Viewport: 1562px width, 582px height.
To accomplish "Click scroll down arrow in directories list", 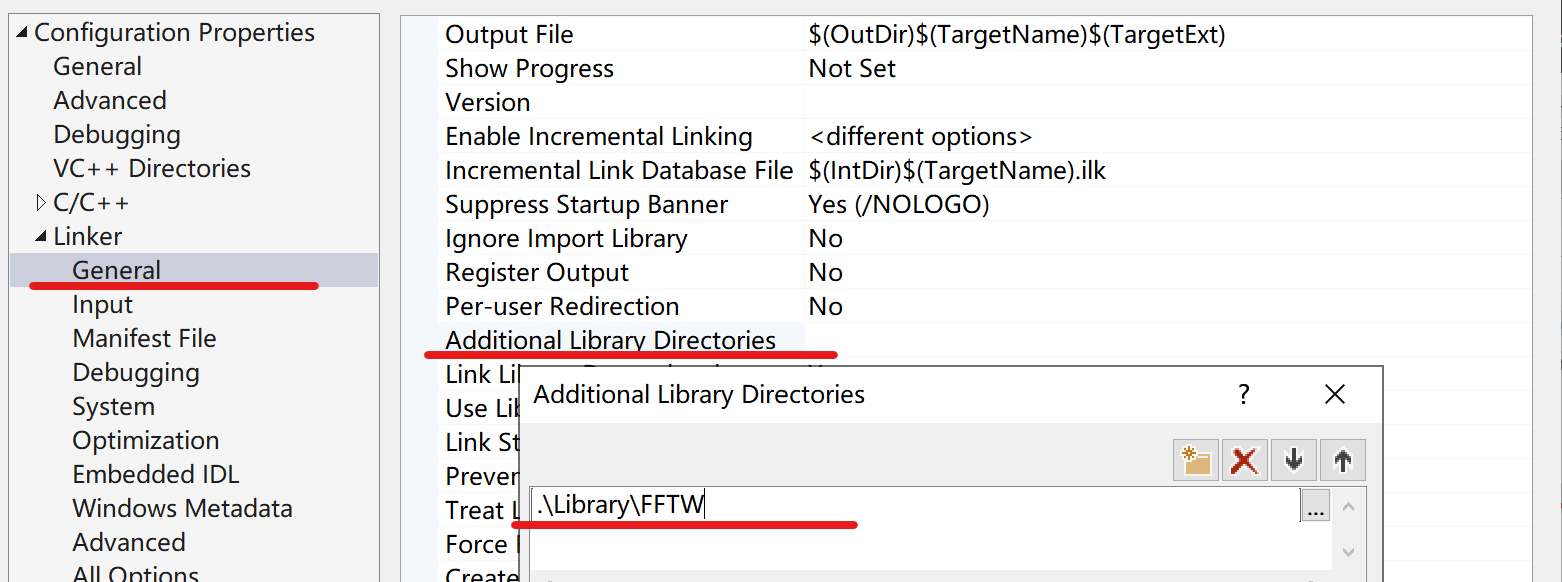I will click(1348, 552).
